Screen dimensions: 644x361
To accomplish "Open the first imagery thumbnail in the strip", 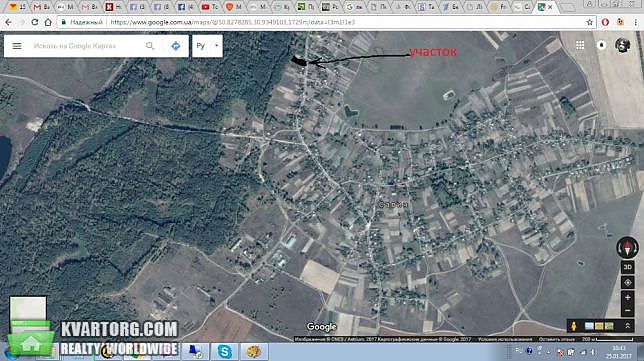I will click(589, 326).
